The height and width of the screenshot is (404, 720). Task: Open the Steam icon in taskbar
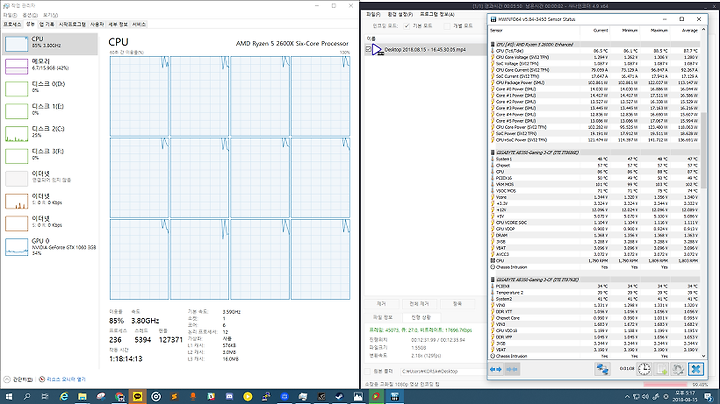(x=339, y=397)
